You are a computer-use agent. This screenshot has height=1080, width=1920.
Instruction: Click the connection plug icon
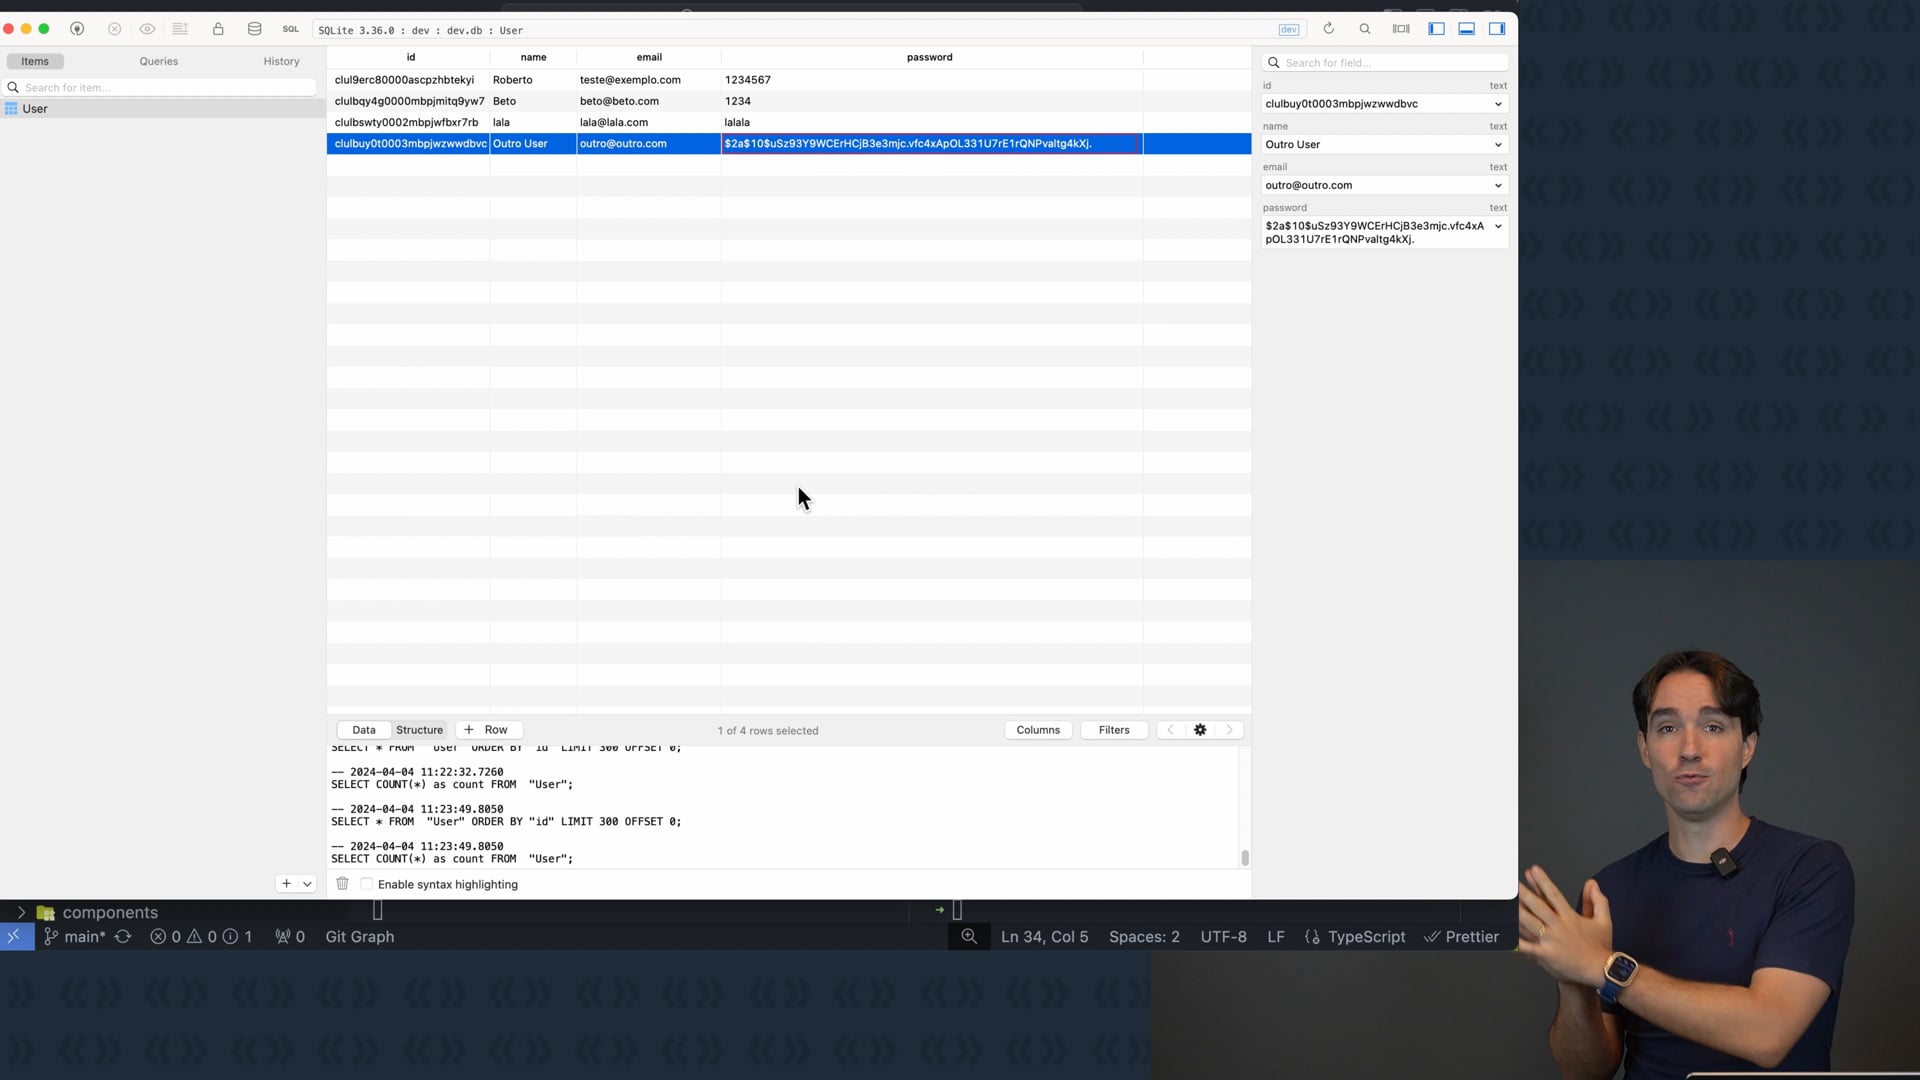[77, 29]
